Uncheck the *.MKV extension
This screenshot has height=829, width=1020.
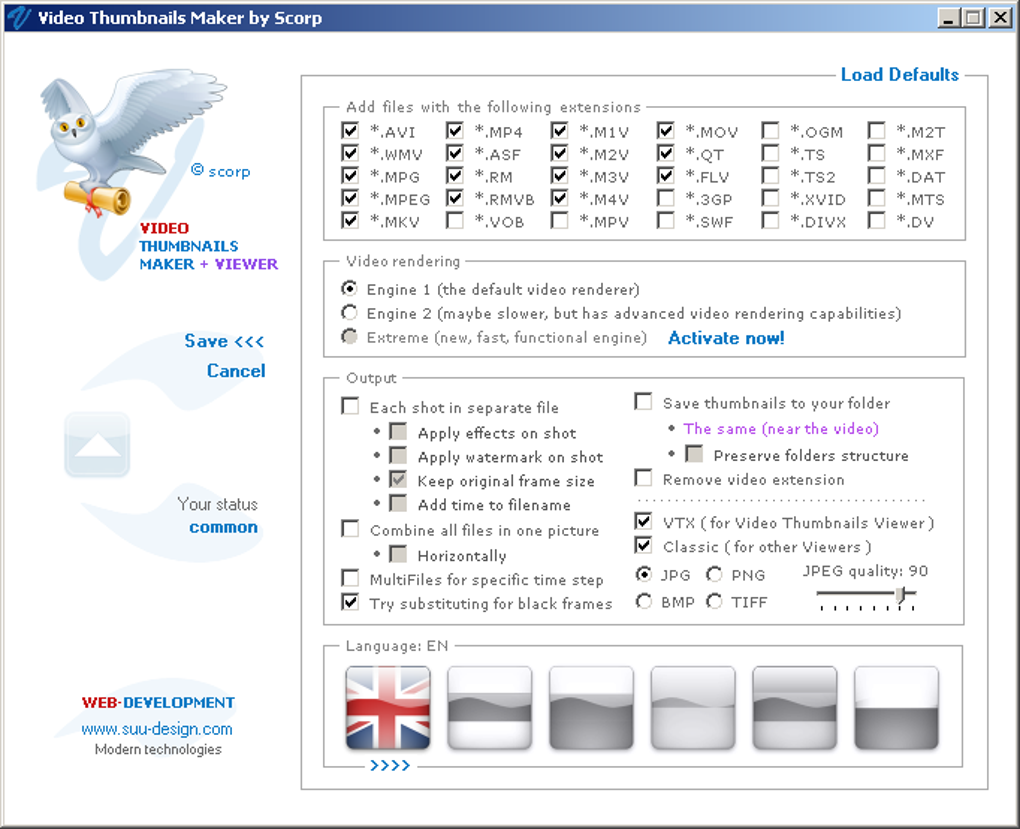pos(350,221)
